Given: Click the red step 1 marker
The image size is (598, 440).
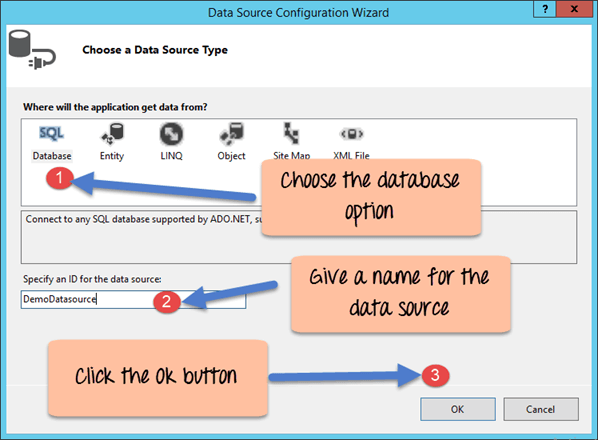Looking at the screenshot, I should tap(59, 178).
